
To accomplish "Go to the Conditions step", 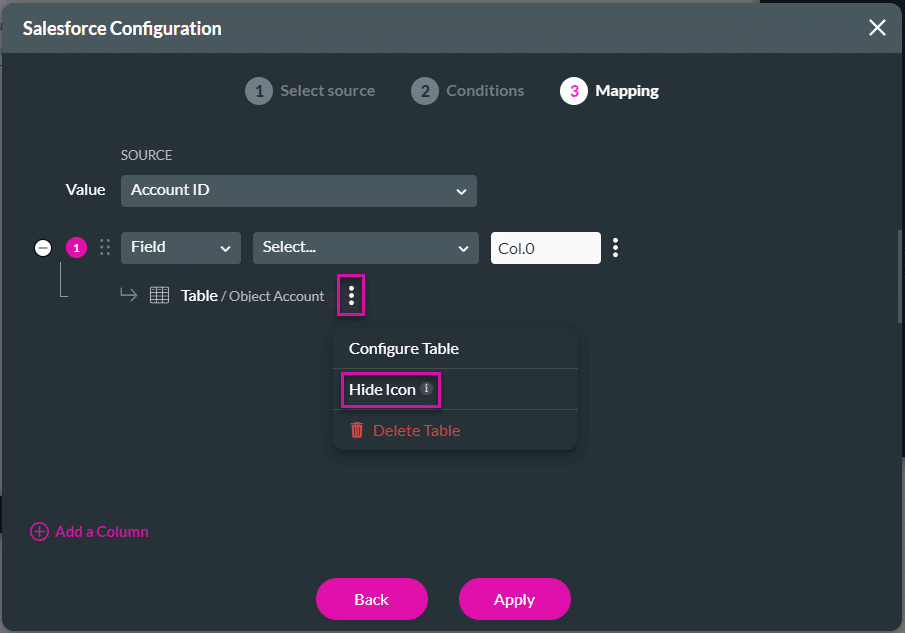I will point(467,91).
